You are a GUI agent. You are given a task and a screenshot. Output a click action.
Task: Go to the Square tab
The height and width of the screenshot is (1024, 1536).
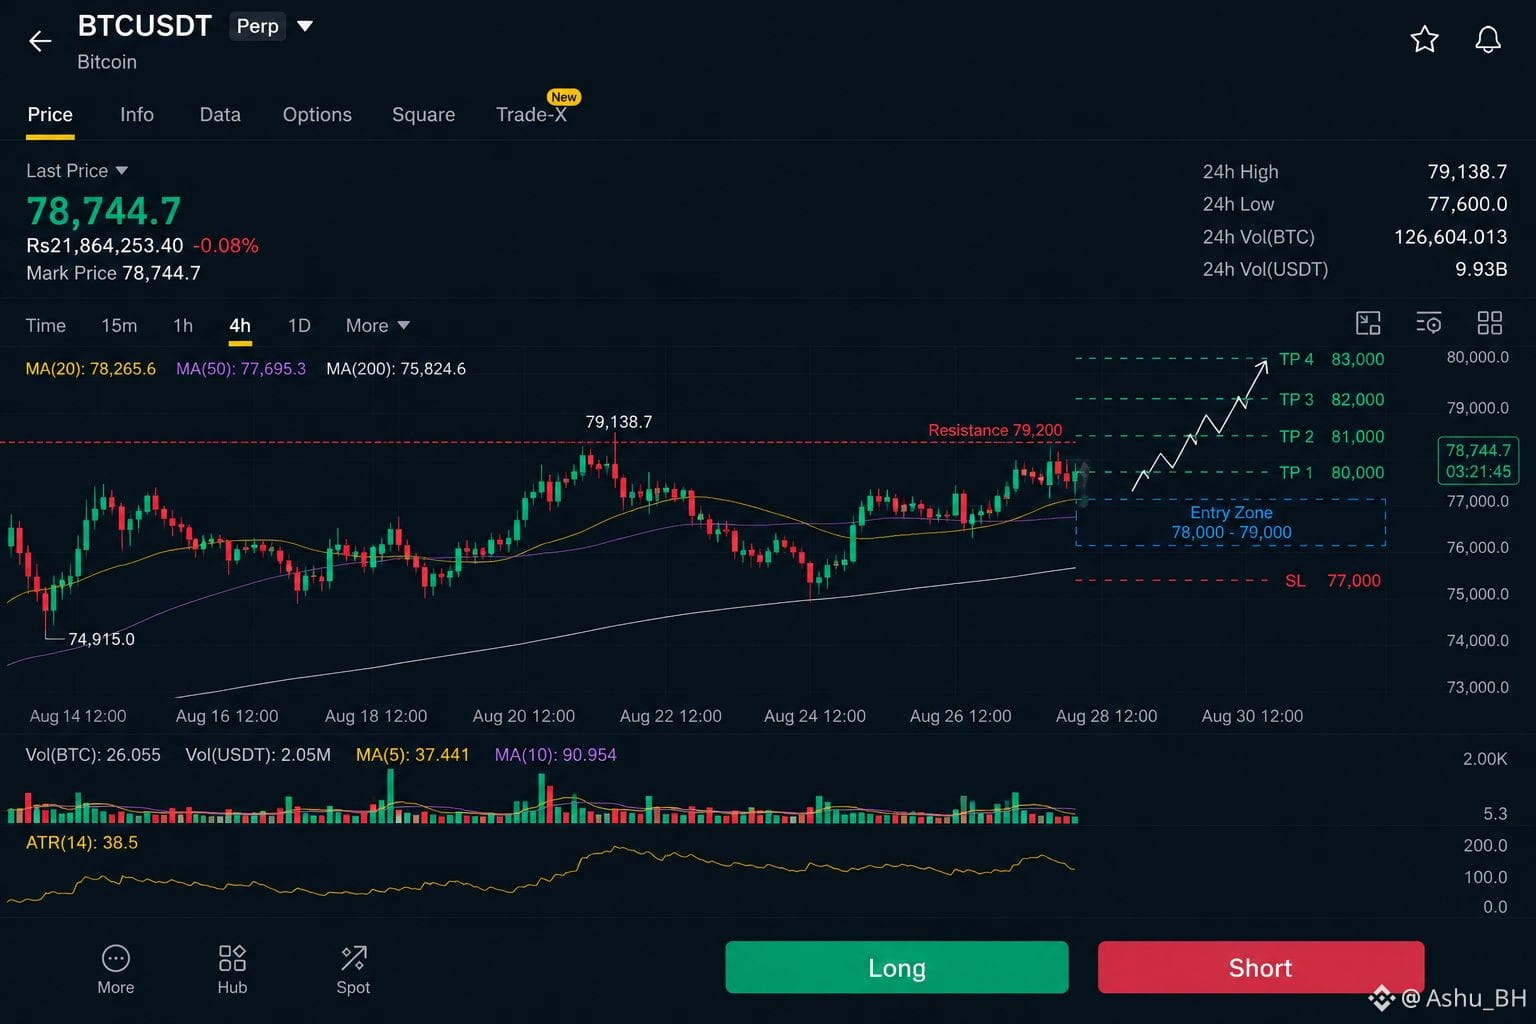423,115
